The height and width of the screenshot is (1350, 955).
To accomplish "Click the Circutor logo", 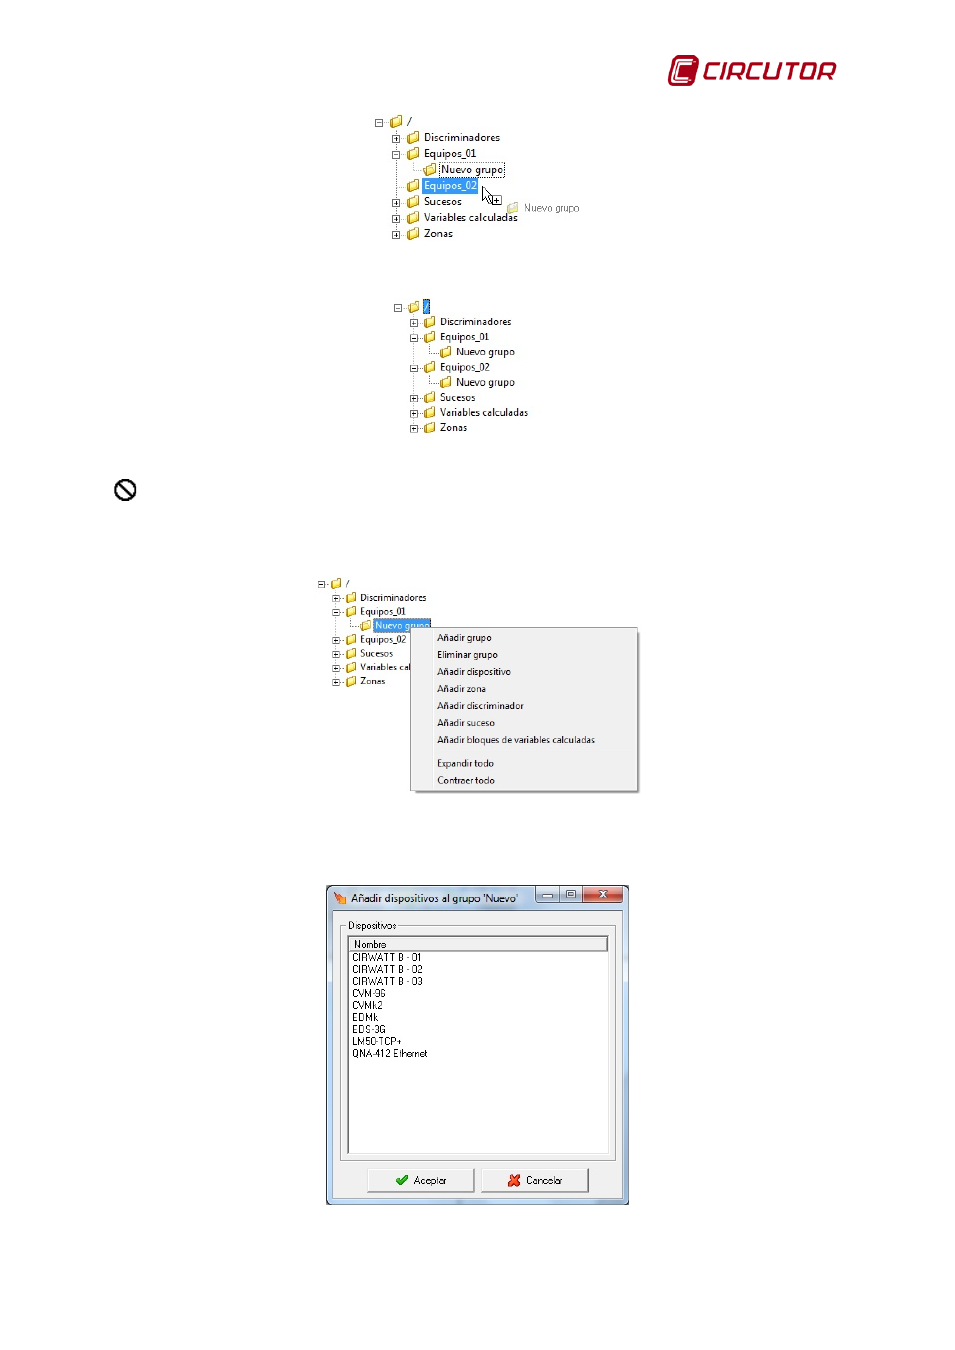I will point(751,71).
